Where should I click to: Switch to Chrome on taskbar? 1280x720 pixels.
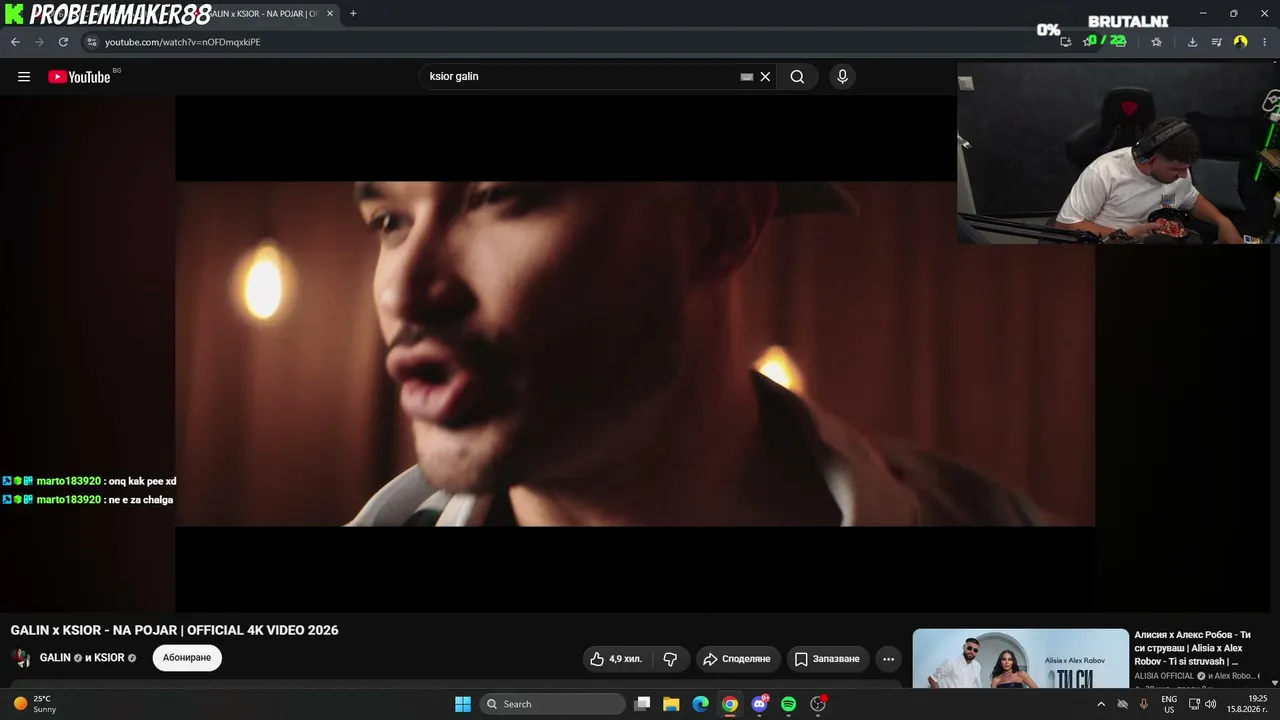(730, 704)
